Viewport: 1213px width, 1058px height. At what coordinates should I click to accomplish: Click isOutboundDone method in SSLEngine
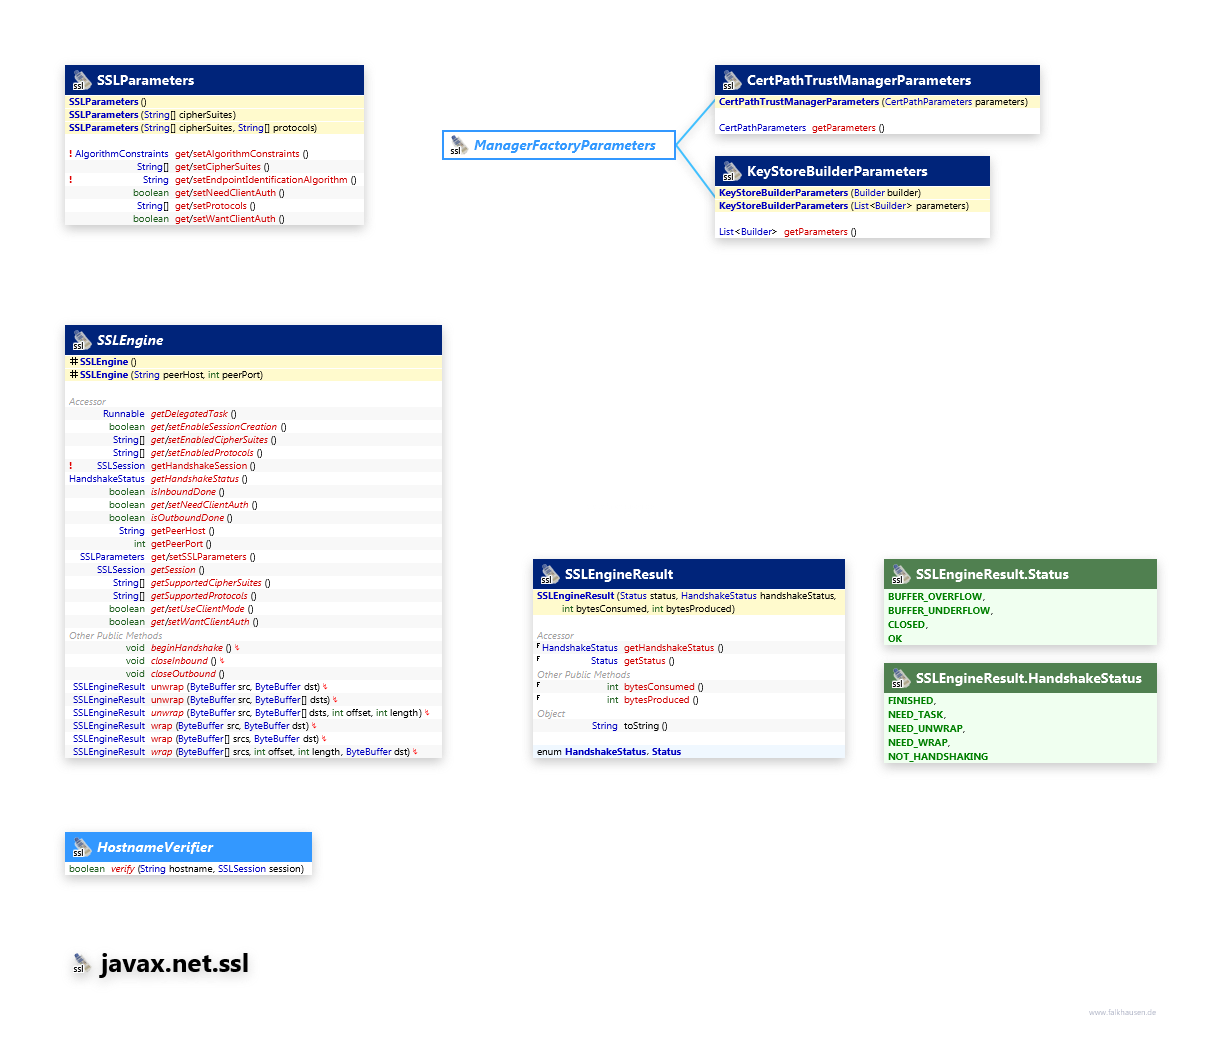click(x=188, y=518)
